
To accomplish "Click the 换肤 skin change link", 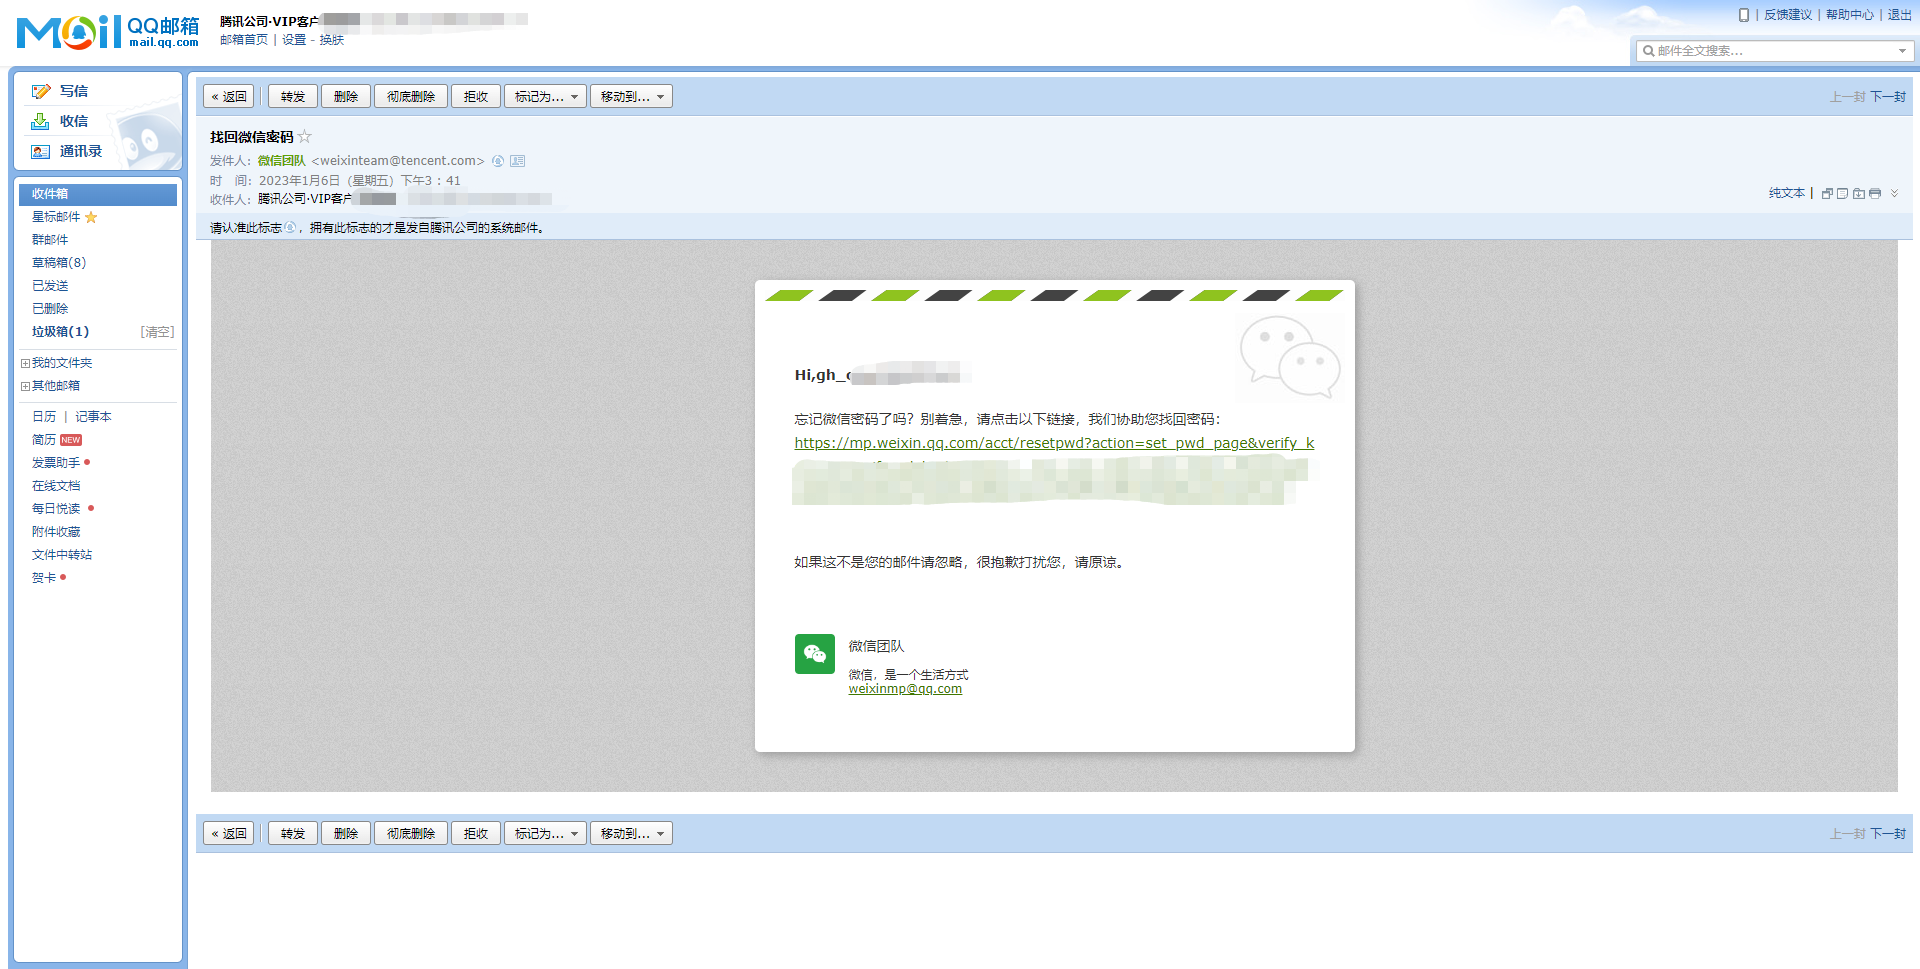I will [332, 40].
